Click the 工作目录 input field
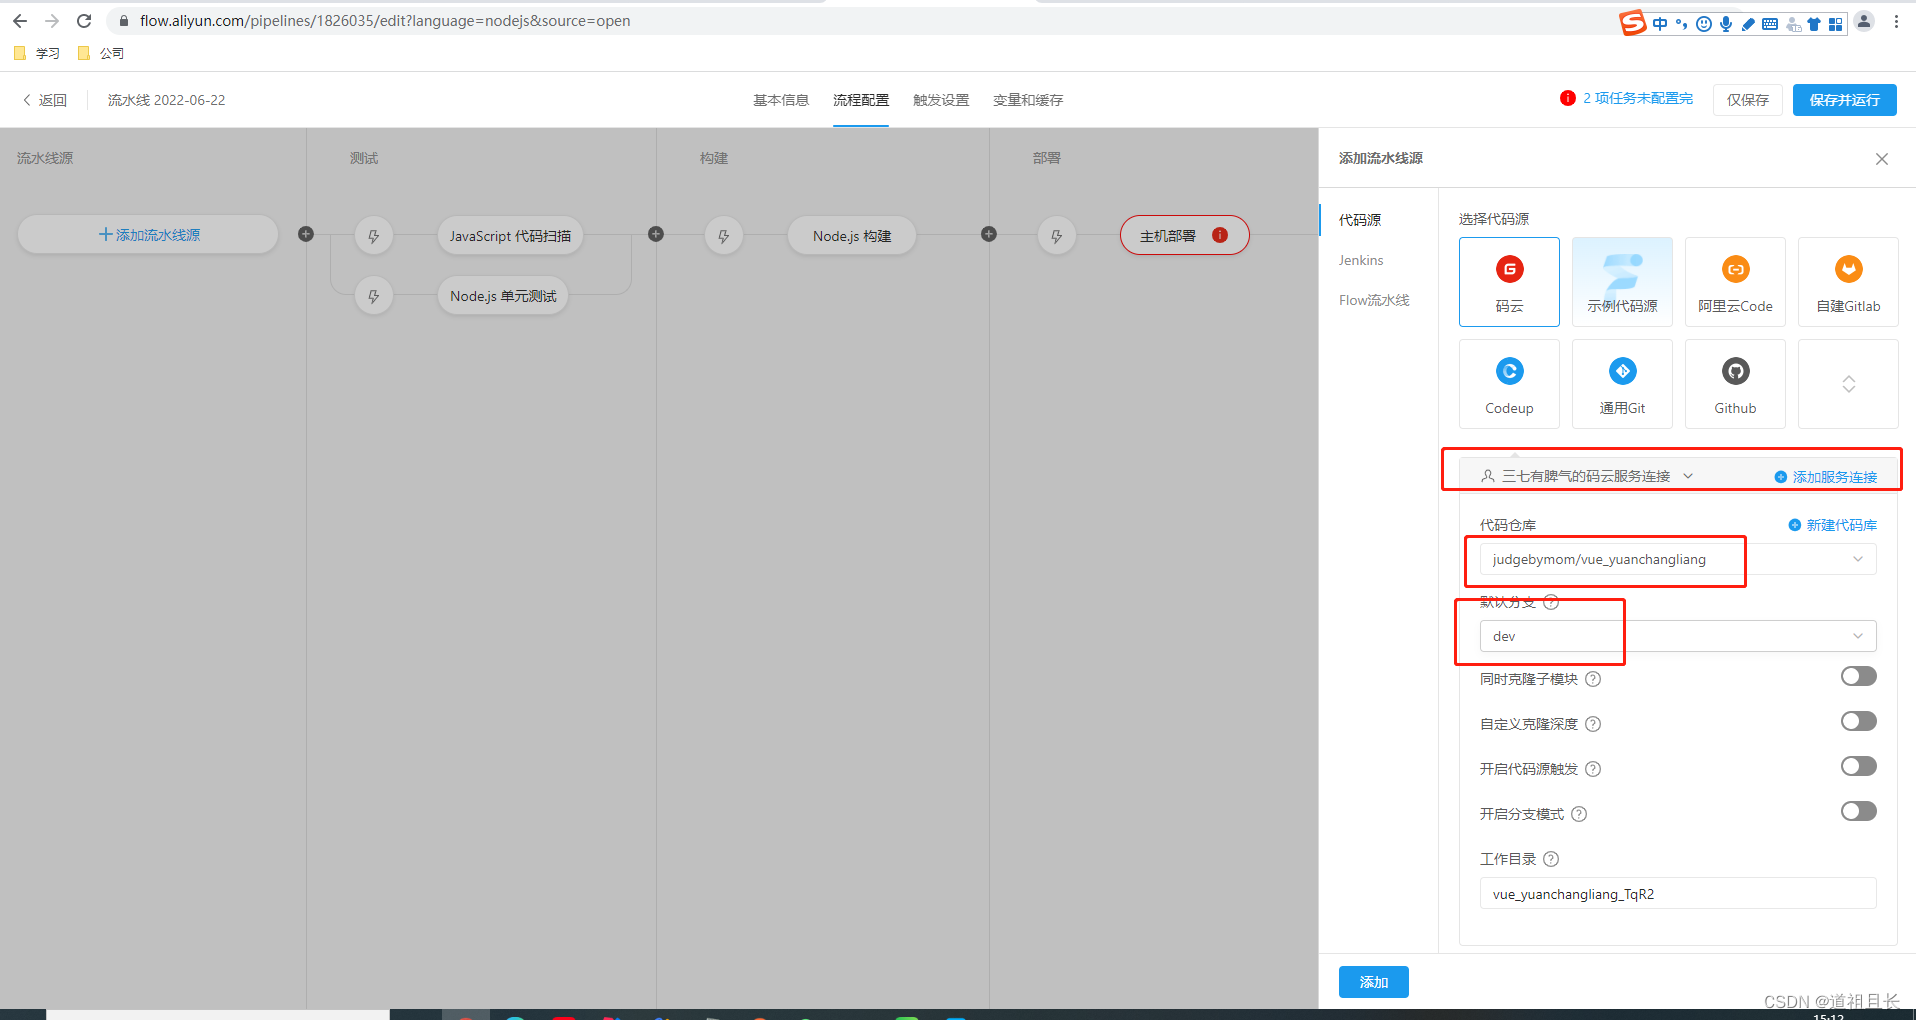The height and width of the screenshot is (1020, 1916). (x=1677, y=893)
